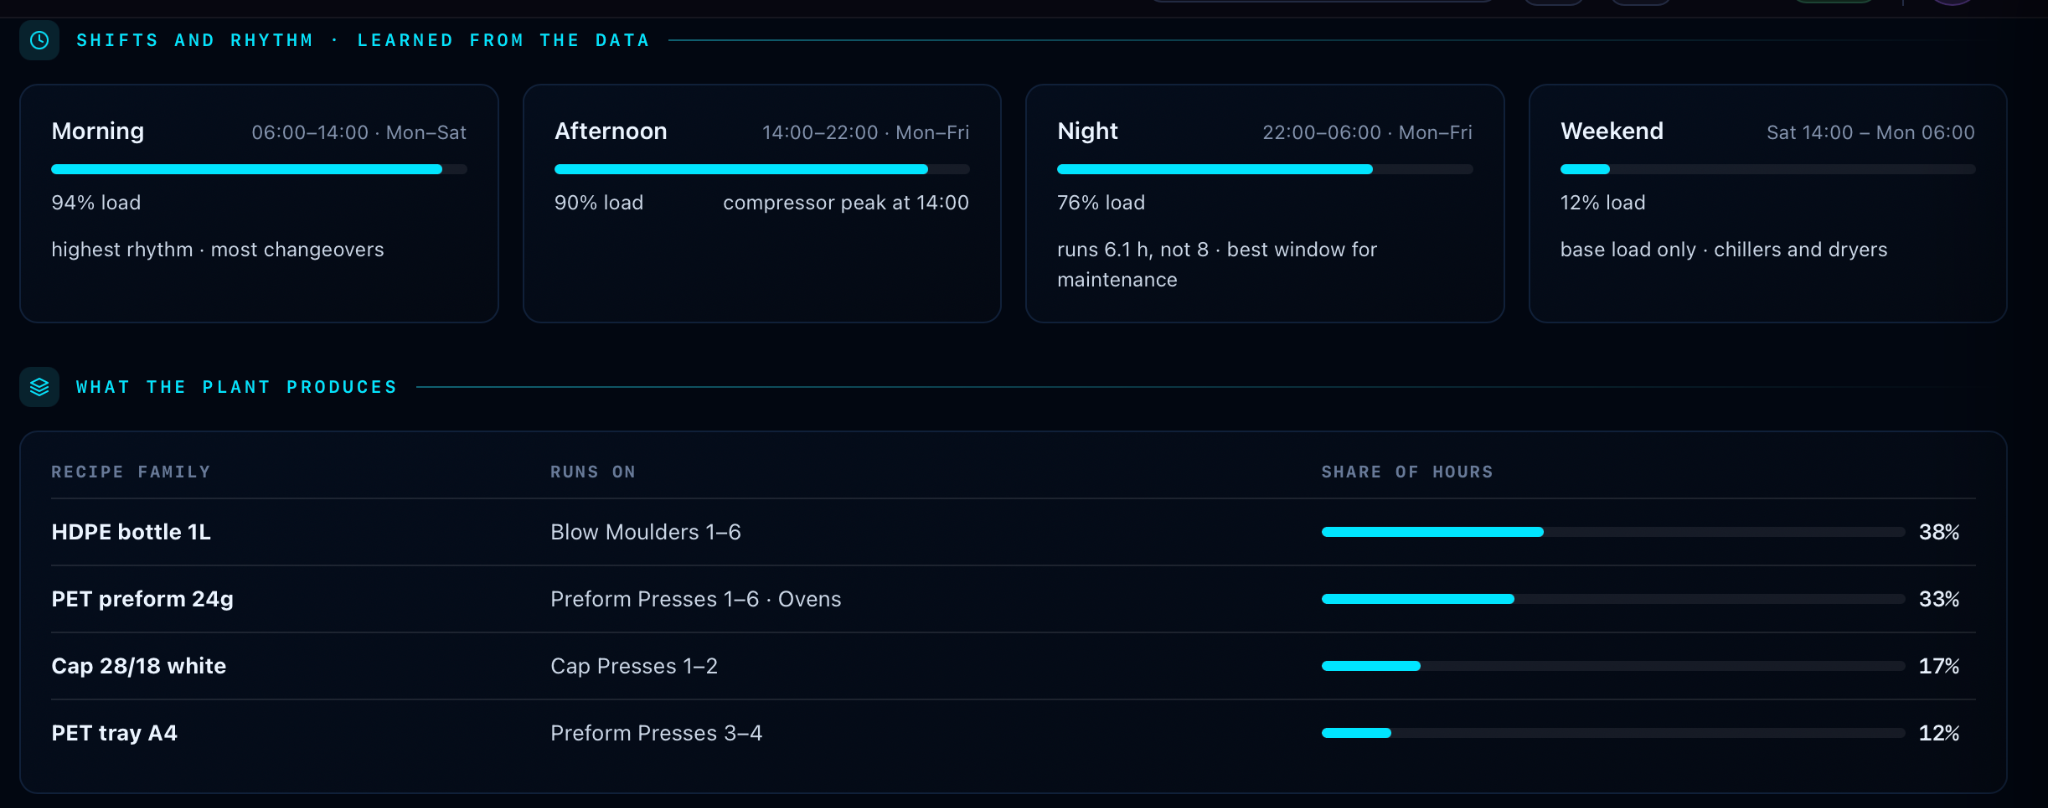The height and width of the screenshot is (808, 2048).
Task: Click 'Cap Presses 1–2' cell
Action: (x=634, y=666)
